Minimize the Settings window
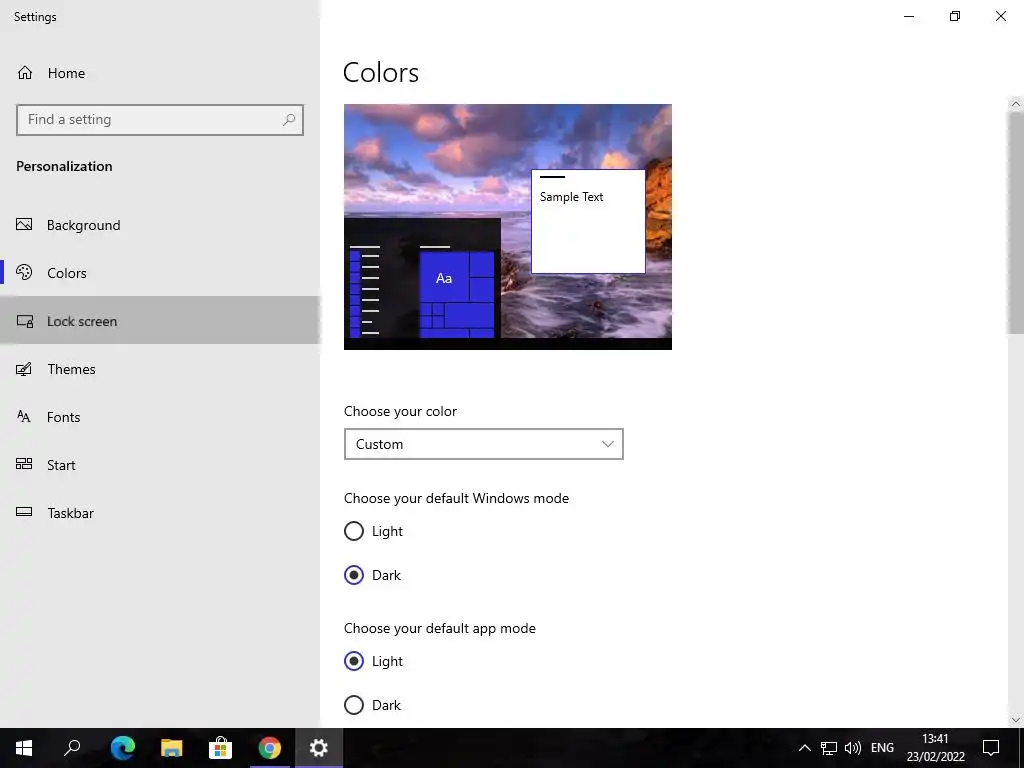Image resolution: width=1024 pixels, height=768 pixels. (x=909, y=16)
